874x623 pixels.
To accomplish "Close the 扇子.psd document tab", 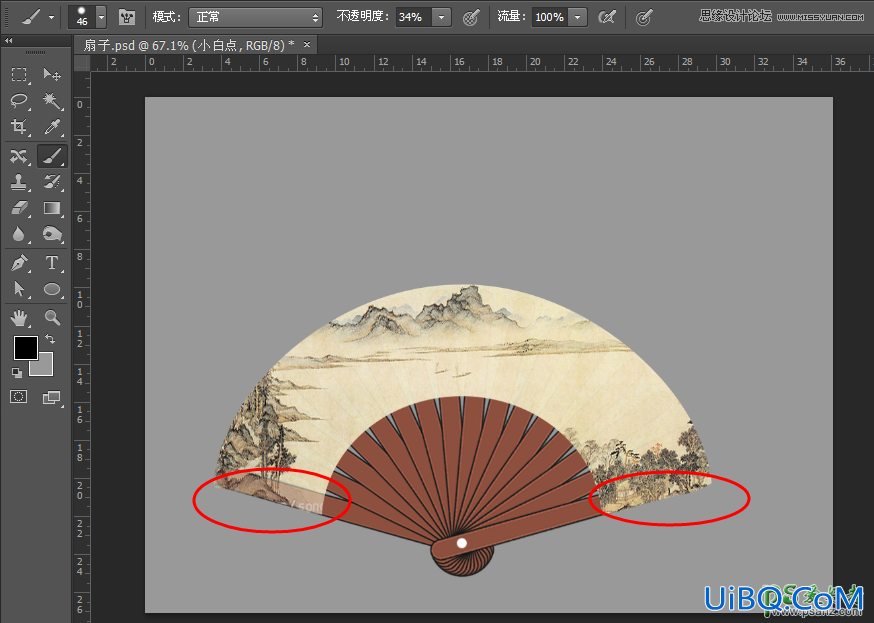I will click(x=307, y=45).
